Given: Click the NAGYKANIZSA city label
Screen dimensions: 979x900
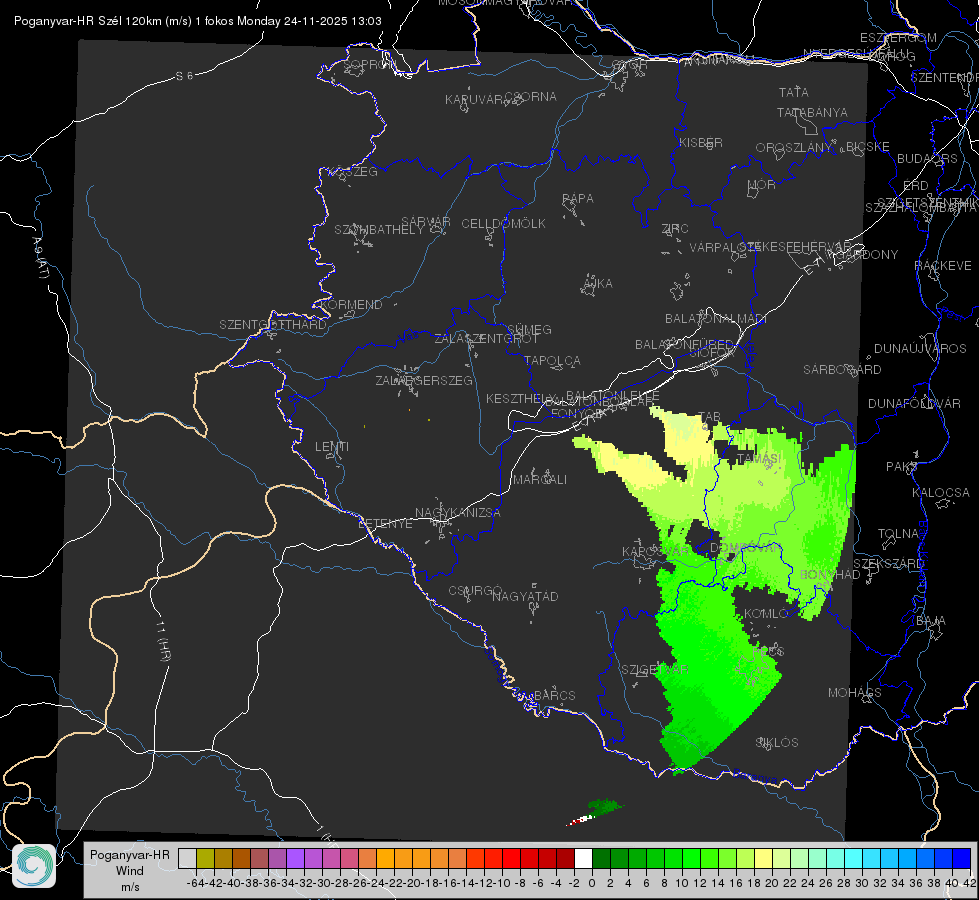Looking at the screenshot, I should pos(458,513).
